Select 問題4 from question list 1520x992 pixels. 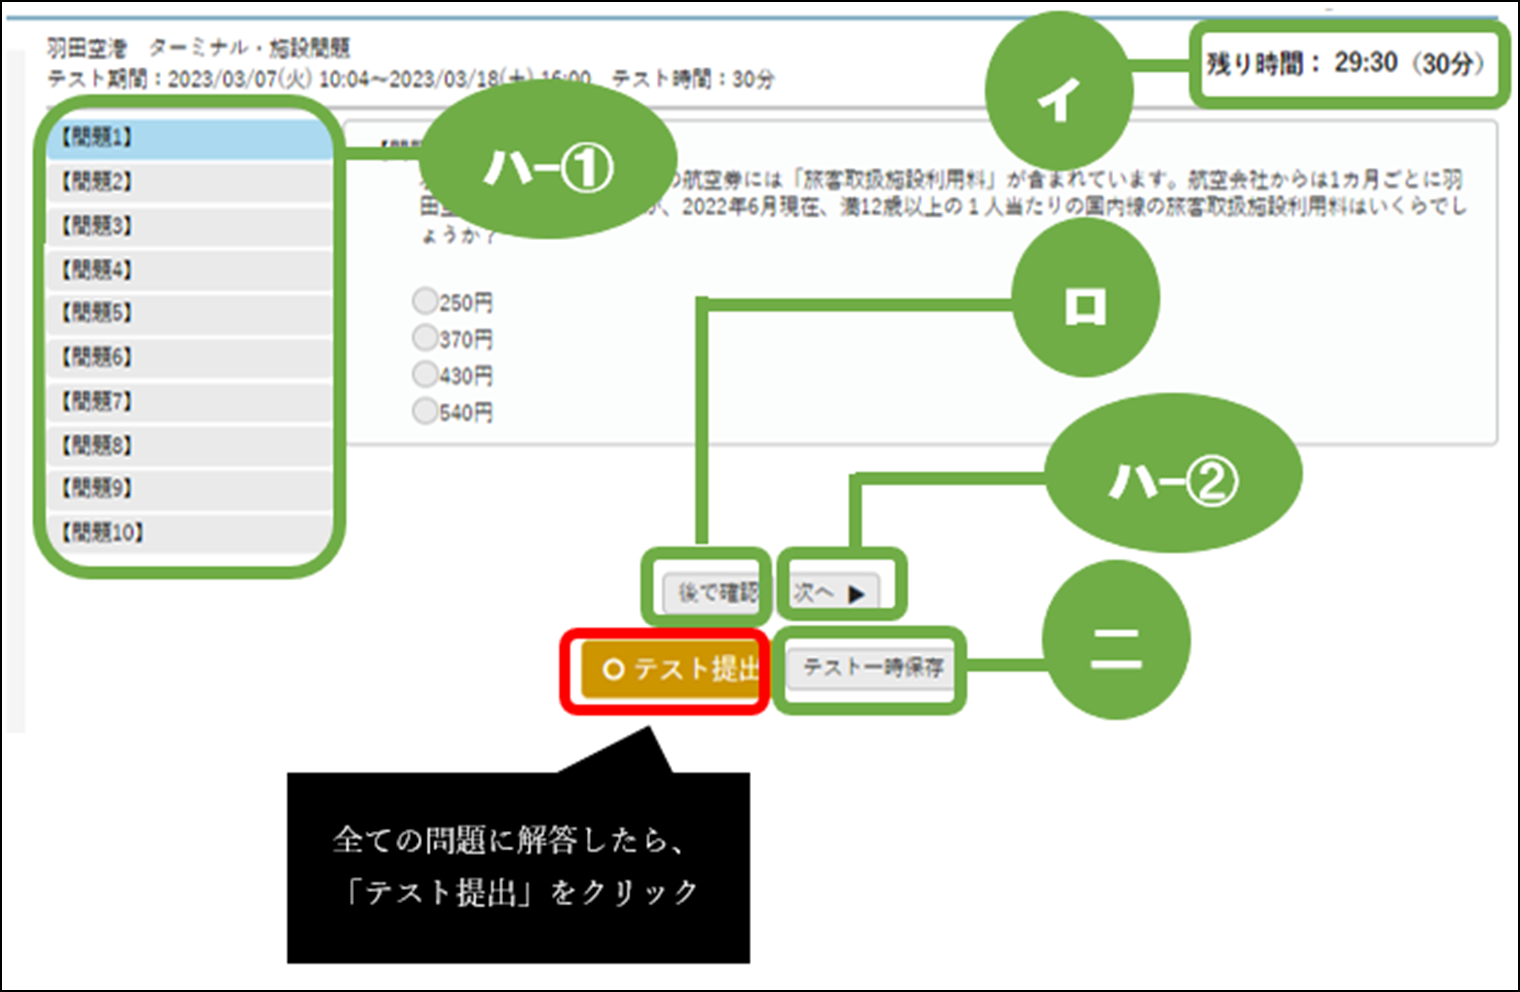pyautogui.click(x=188, y=270)
